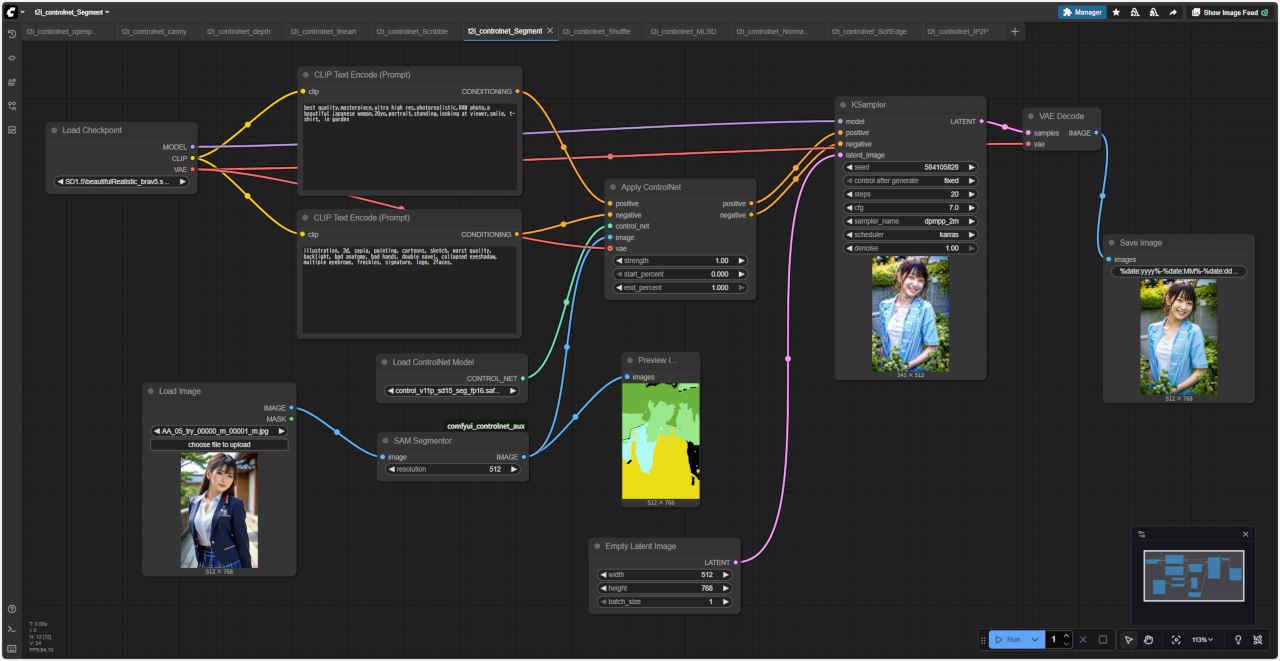Expand the zoom percentage dropdown

point(1203,640)
